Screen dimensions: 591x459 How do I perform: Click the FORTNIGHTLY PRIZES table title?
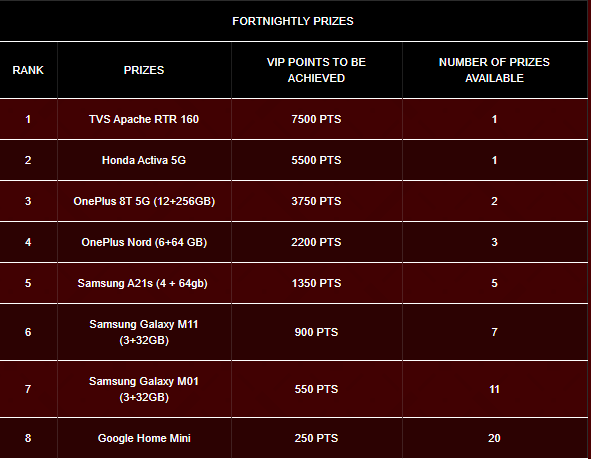pyautogui.click(x=293, y=21)
